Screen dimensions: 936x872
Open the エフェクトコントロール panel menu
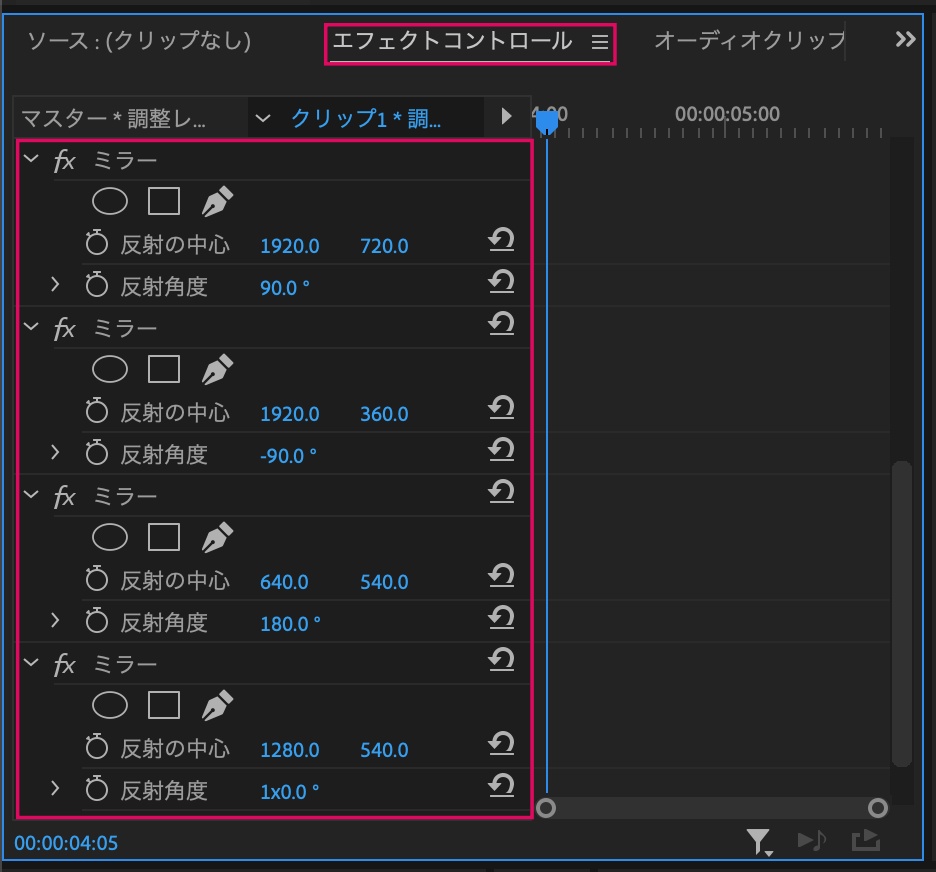coord(600,42)
